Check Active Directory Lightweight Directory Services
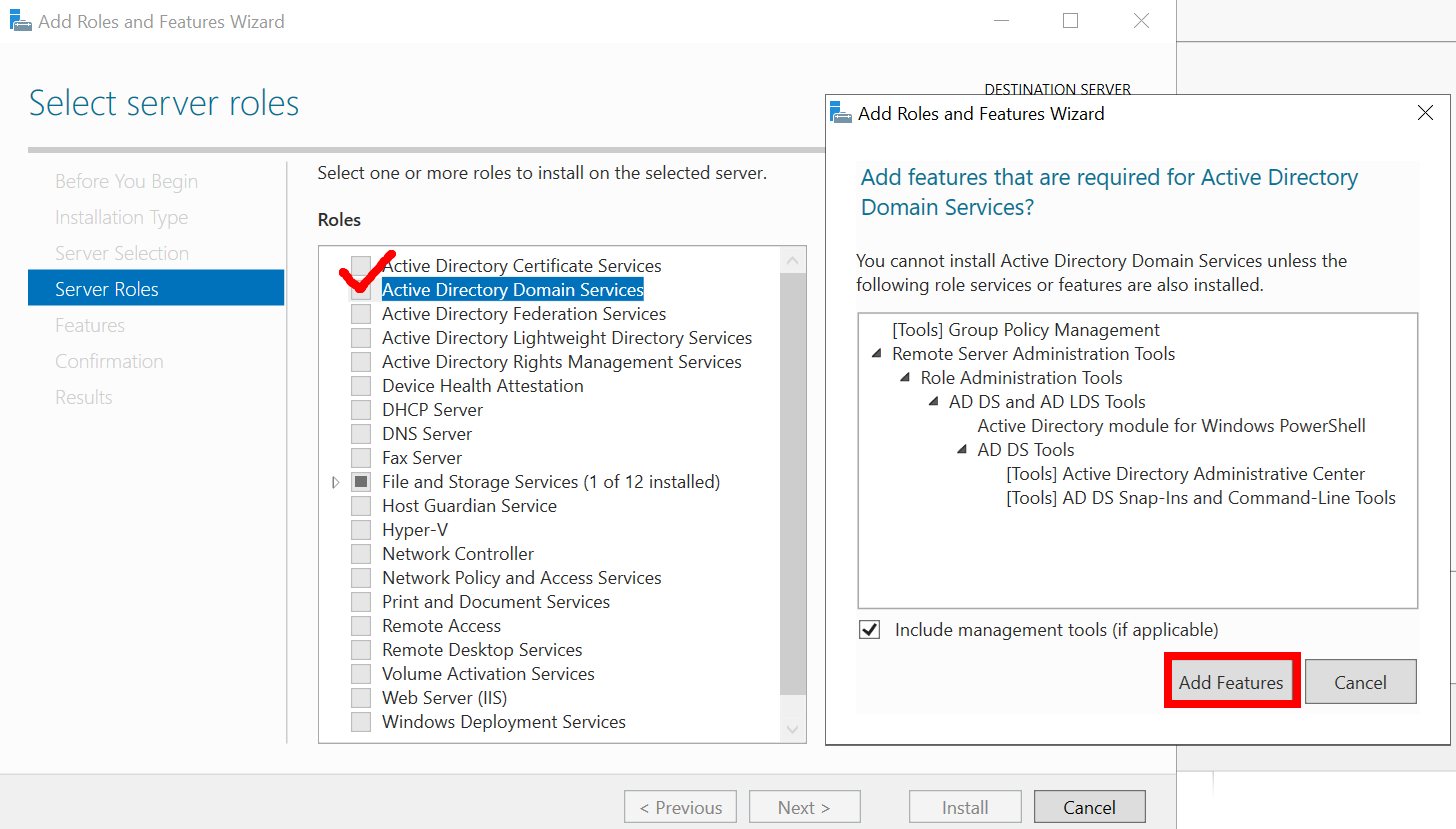The image size is (1456, 829). coord(361,338)
